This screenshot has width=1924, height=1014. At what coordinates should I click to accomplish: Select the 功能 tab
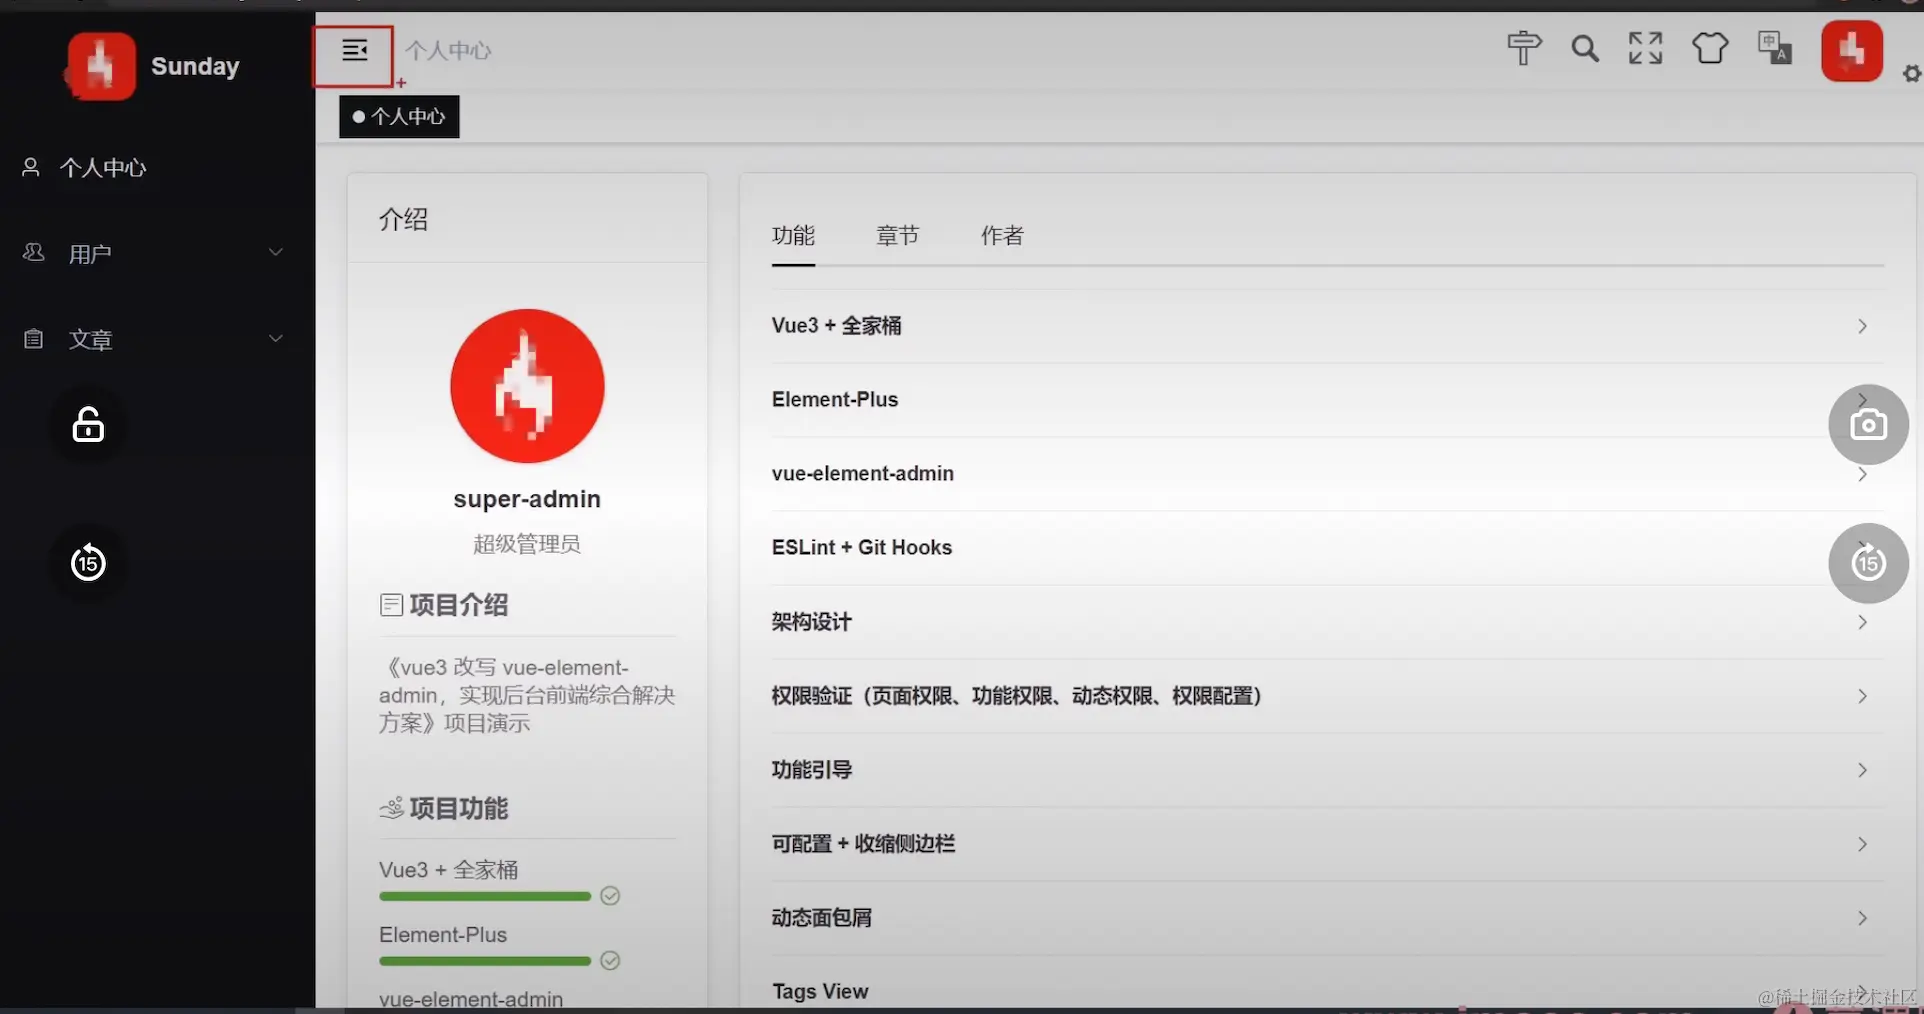(x=793, y=236)
